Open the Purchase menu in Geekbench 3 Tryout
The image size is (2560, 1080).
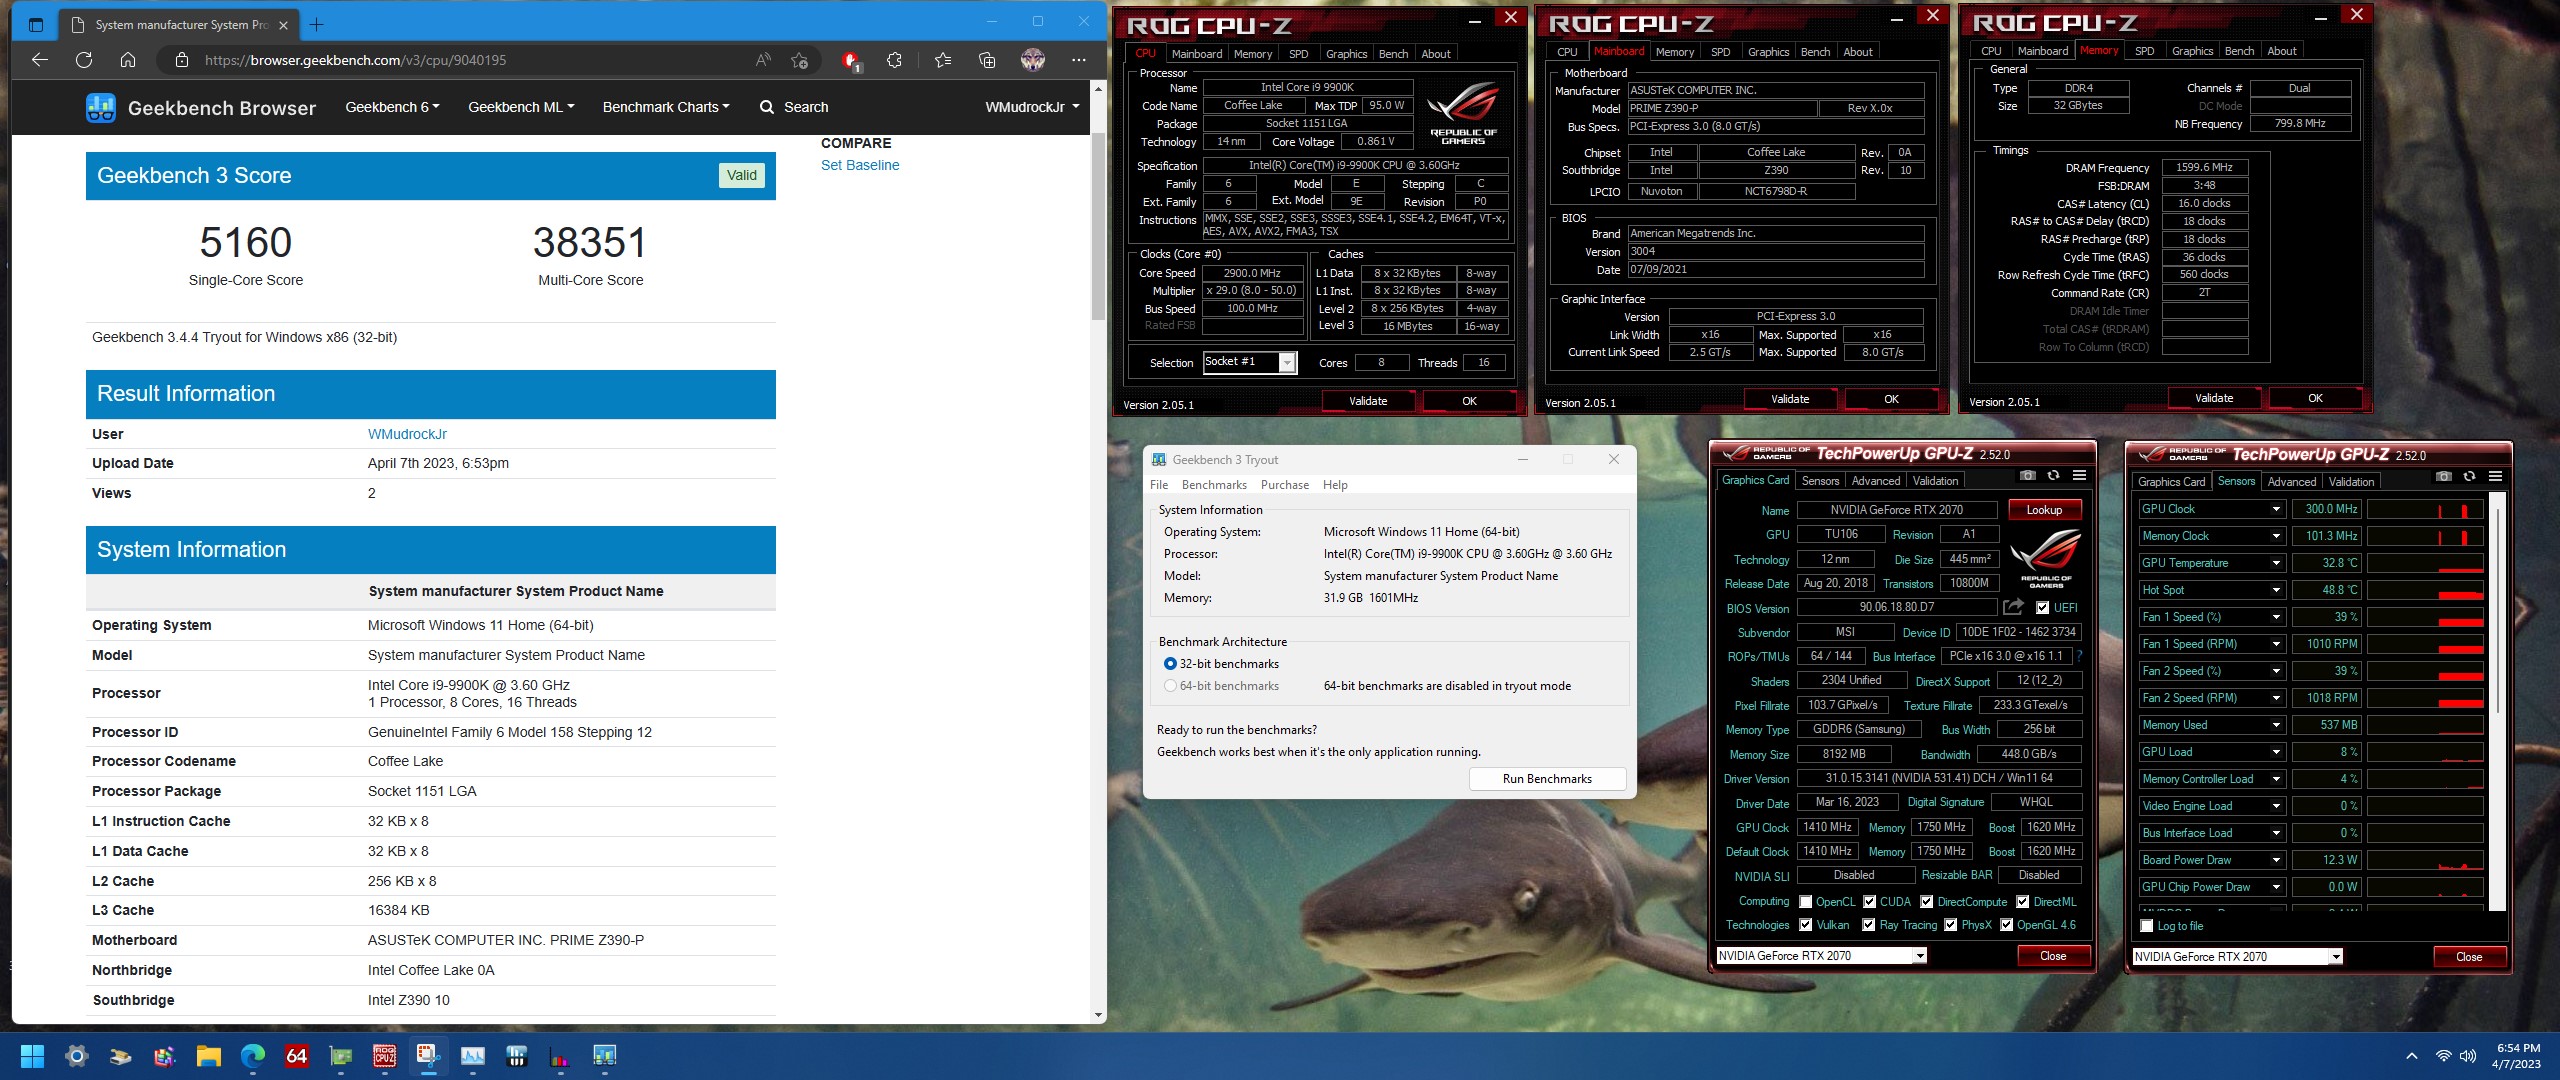(x=1285, y=485)
